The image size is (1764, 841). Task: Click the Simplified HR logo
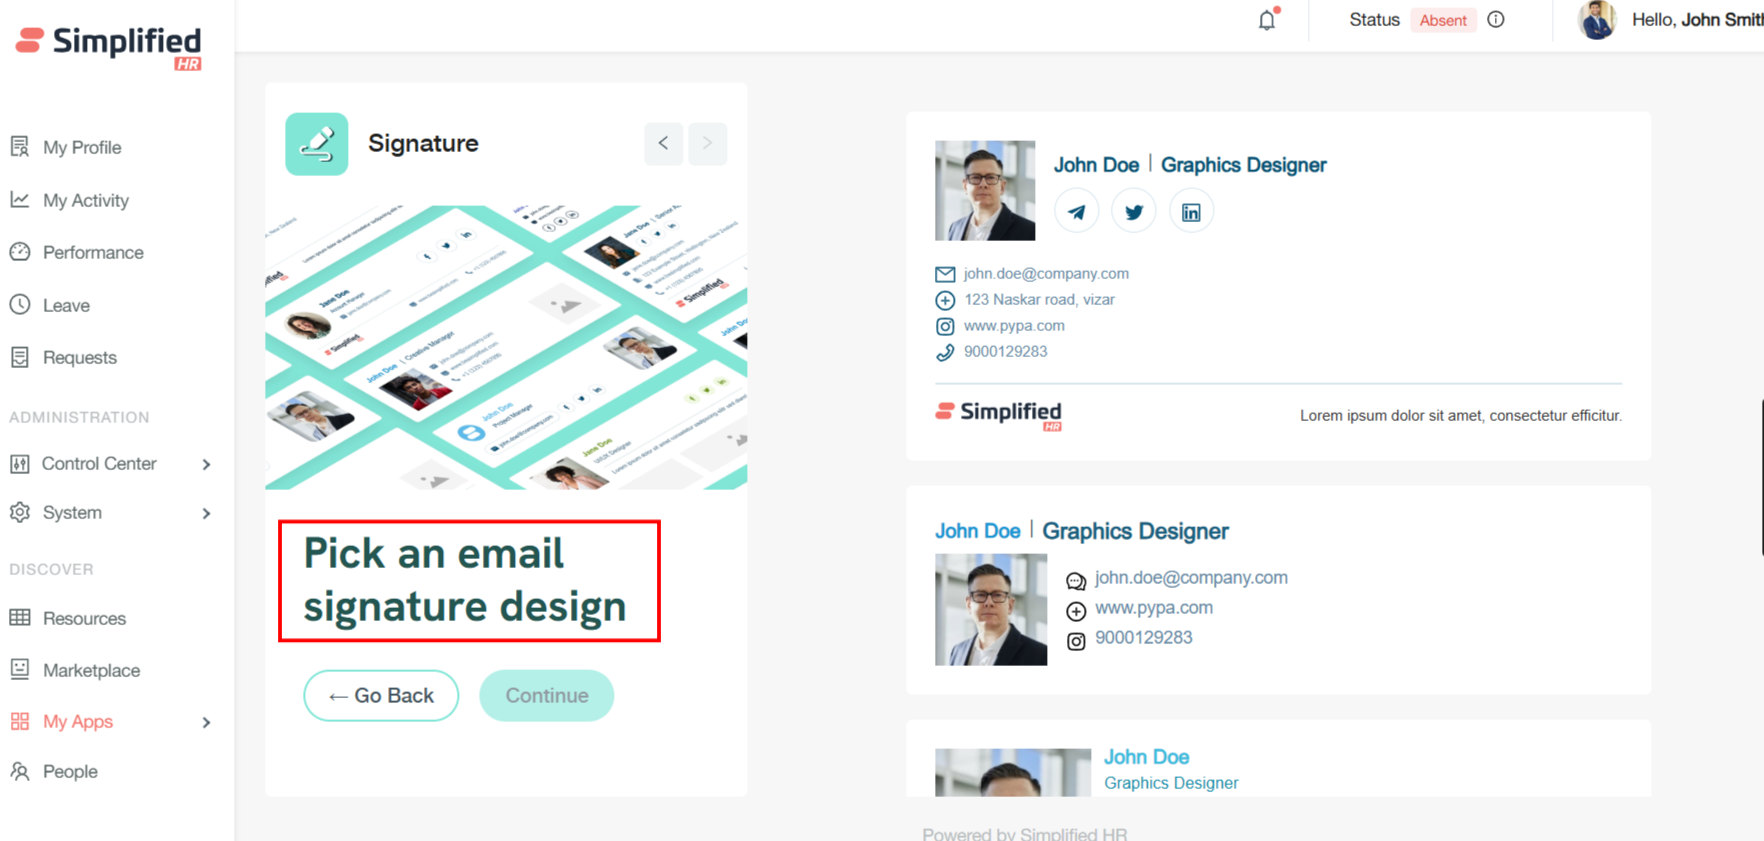click(x=109, y=46)
